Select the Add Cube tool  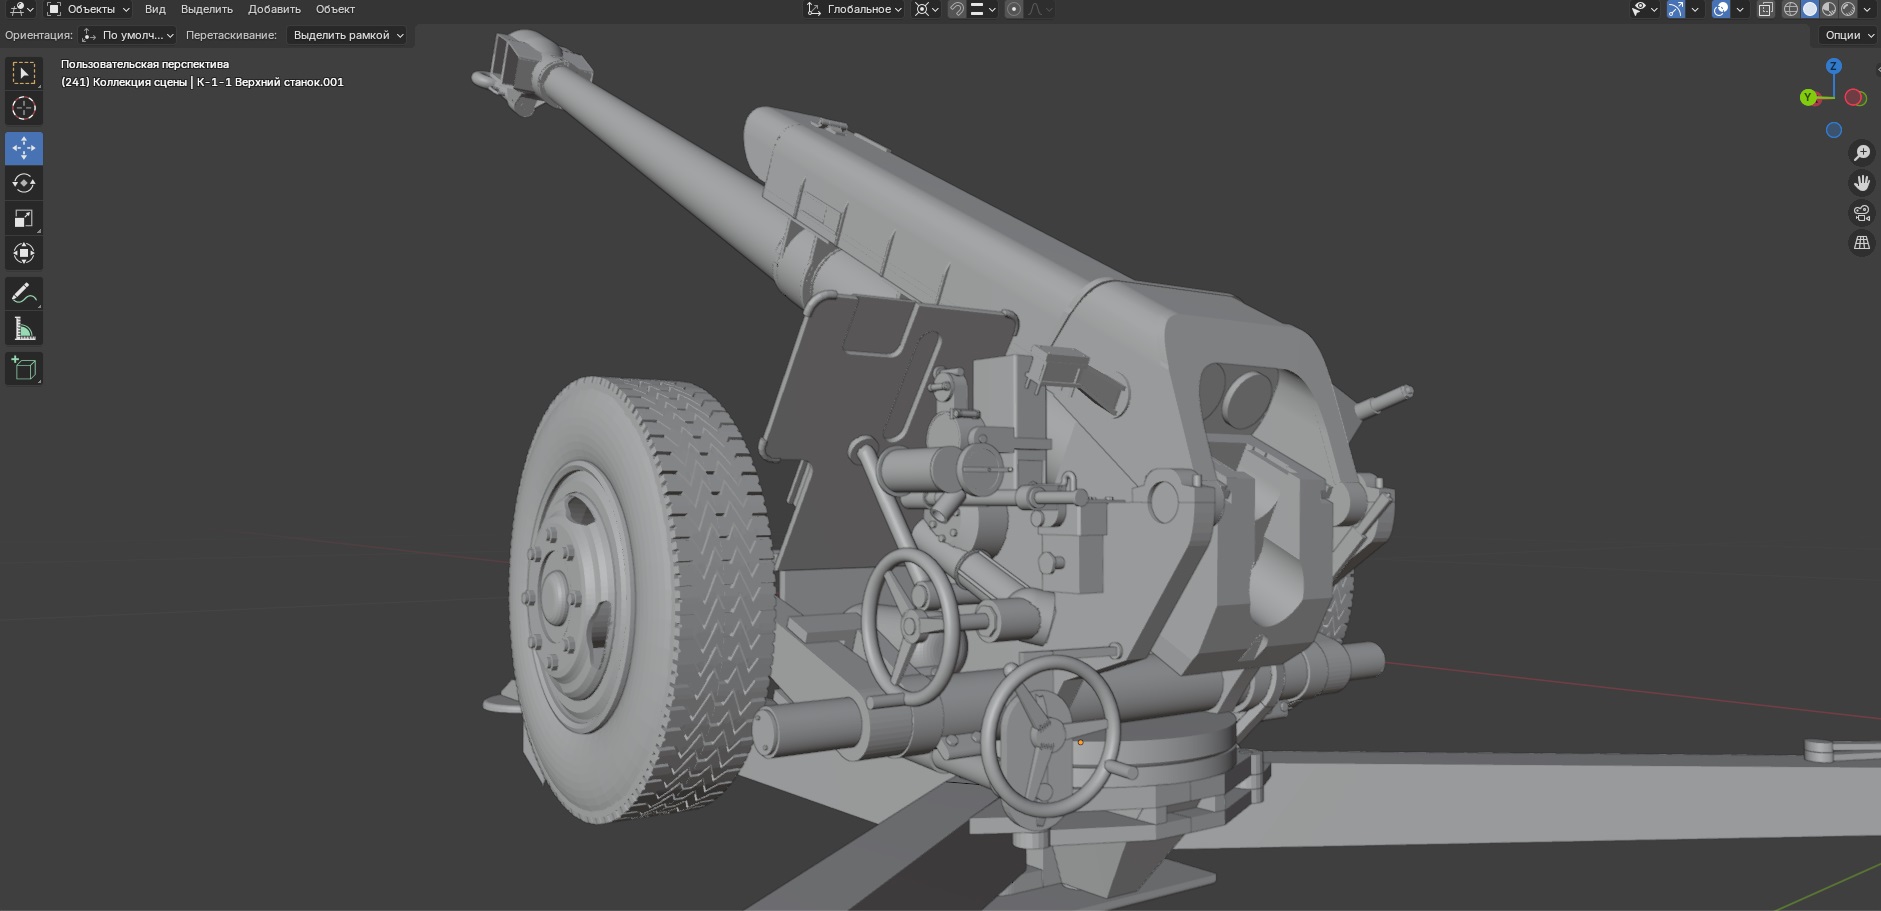tap(24, 369)
